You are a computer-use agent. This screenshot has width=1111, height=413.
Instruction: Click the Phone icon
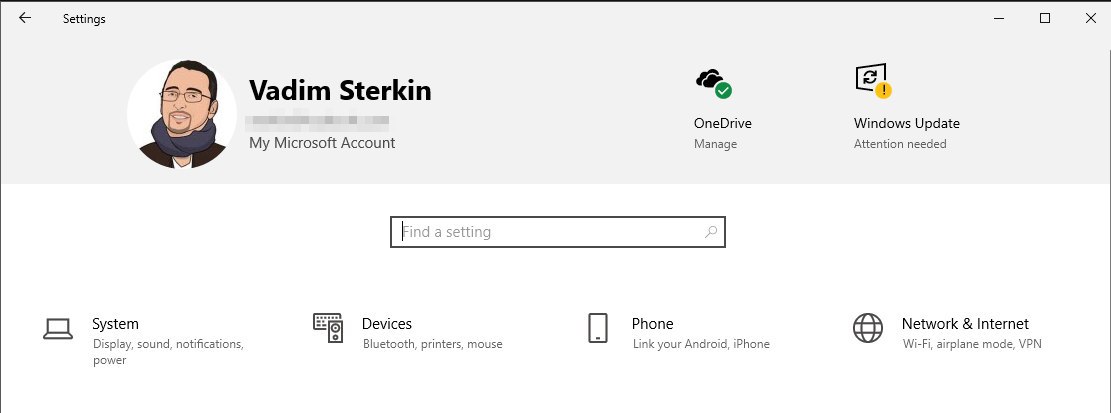(598, 328)
